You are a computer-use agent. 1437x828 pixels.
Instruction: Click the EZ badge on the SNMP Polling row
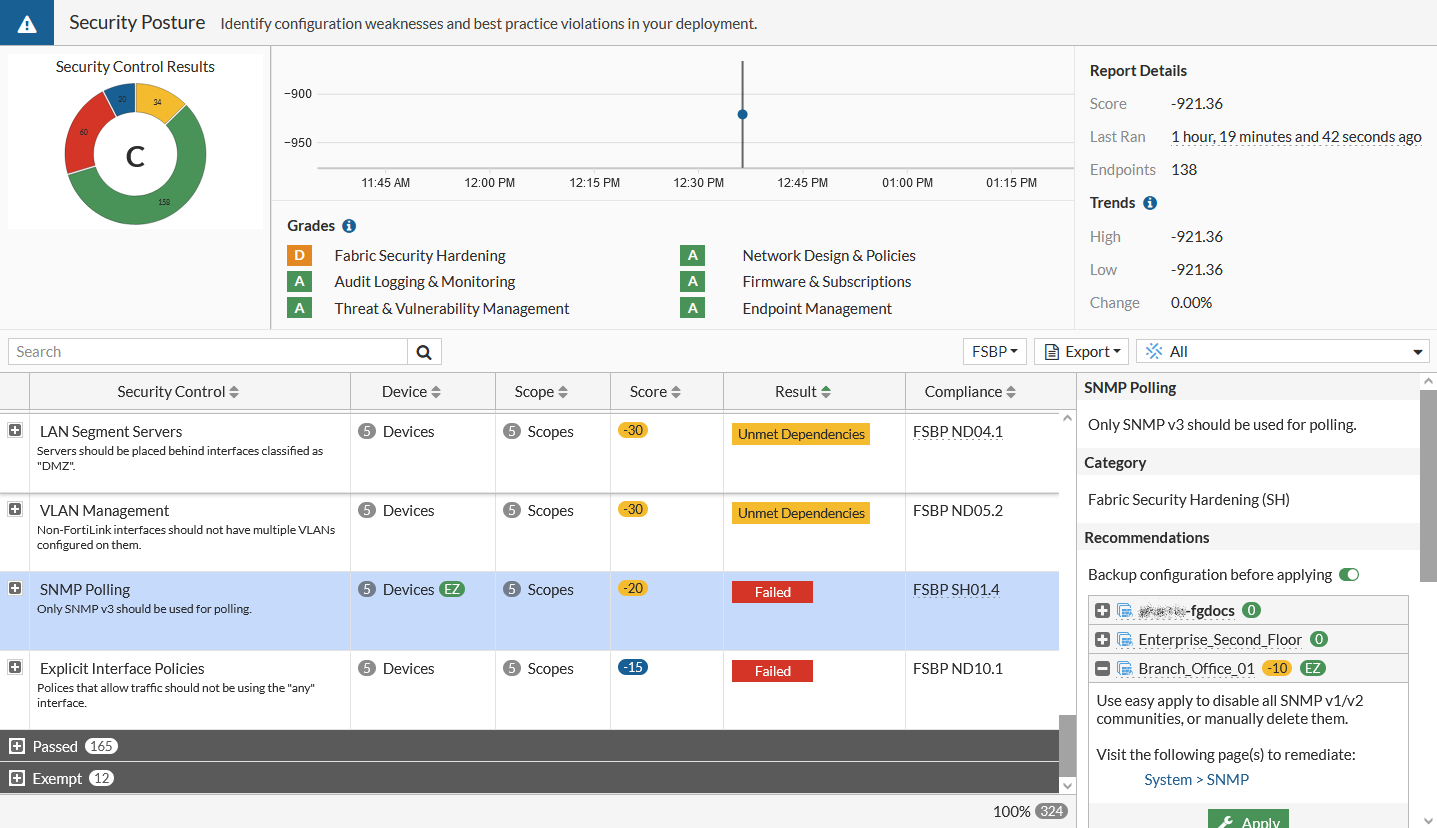[x=452, y=589]
